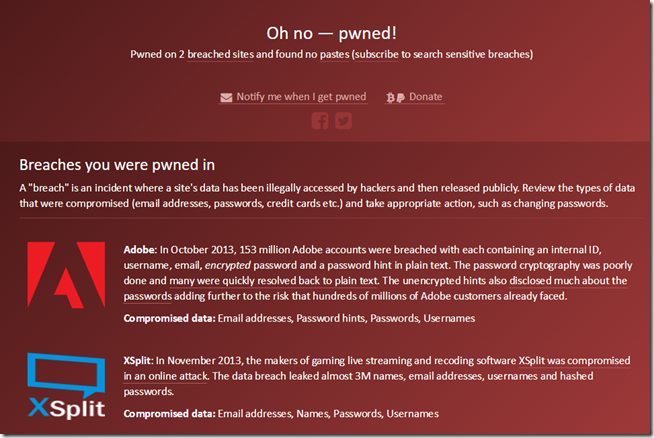Viewport: 654px width, 438px height.
Task: Click the Oh no — pwned! heading
Action: pos(332,33)
